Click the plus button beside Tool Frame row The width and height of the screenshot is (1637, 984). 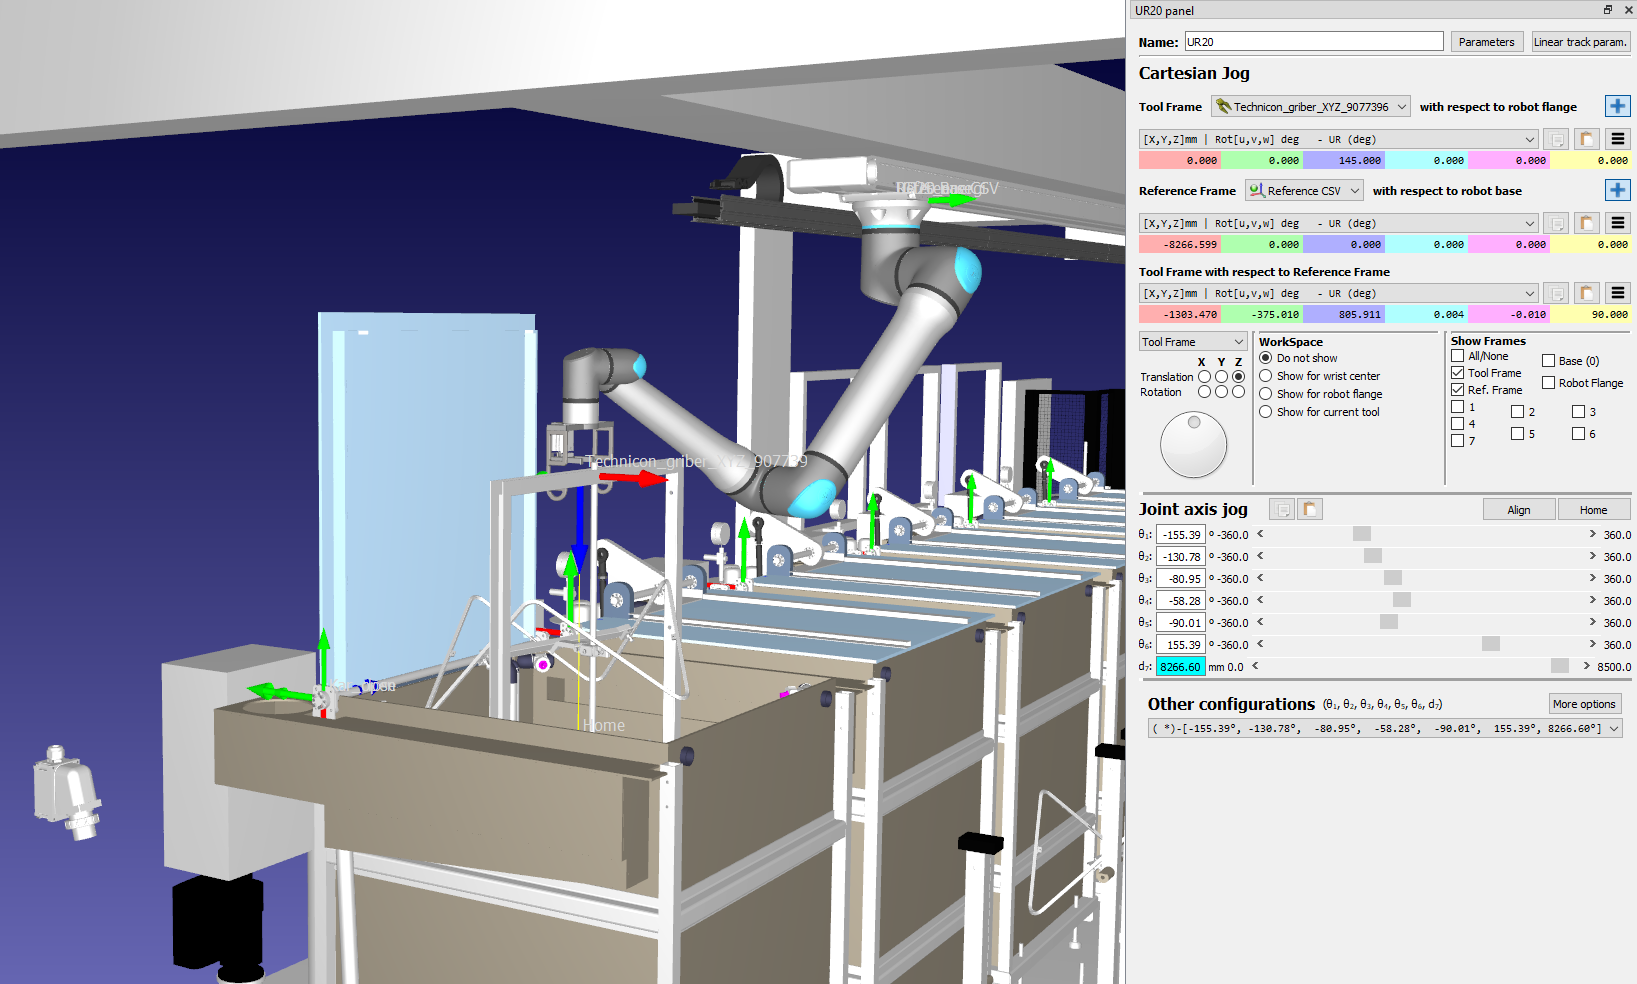click(1616, 107)
